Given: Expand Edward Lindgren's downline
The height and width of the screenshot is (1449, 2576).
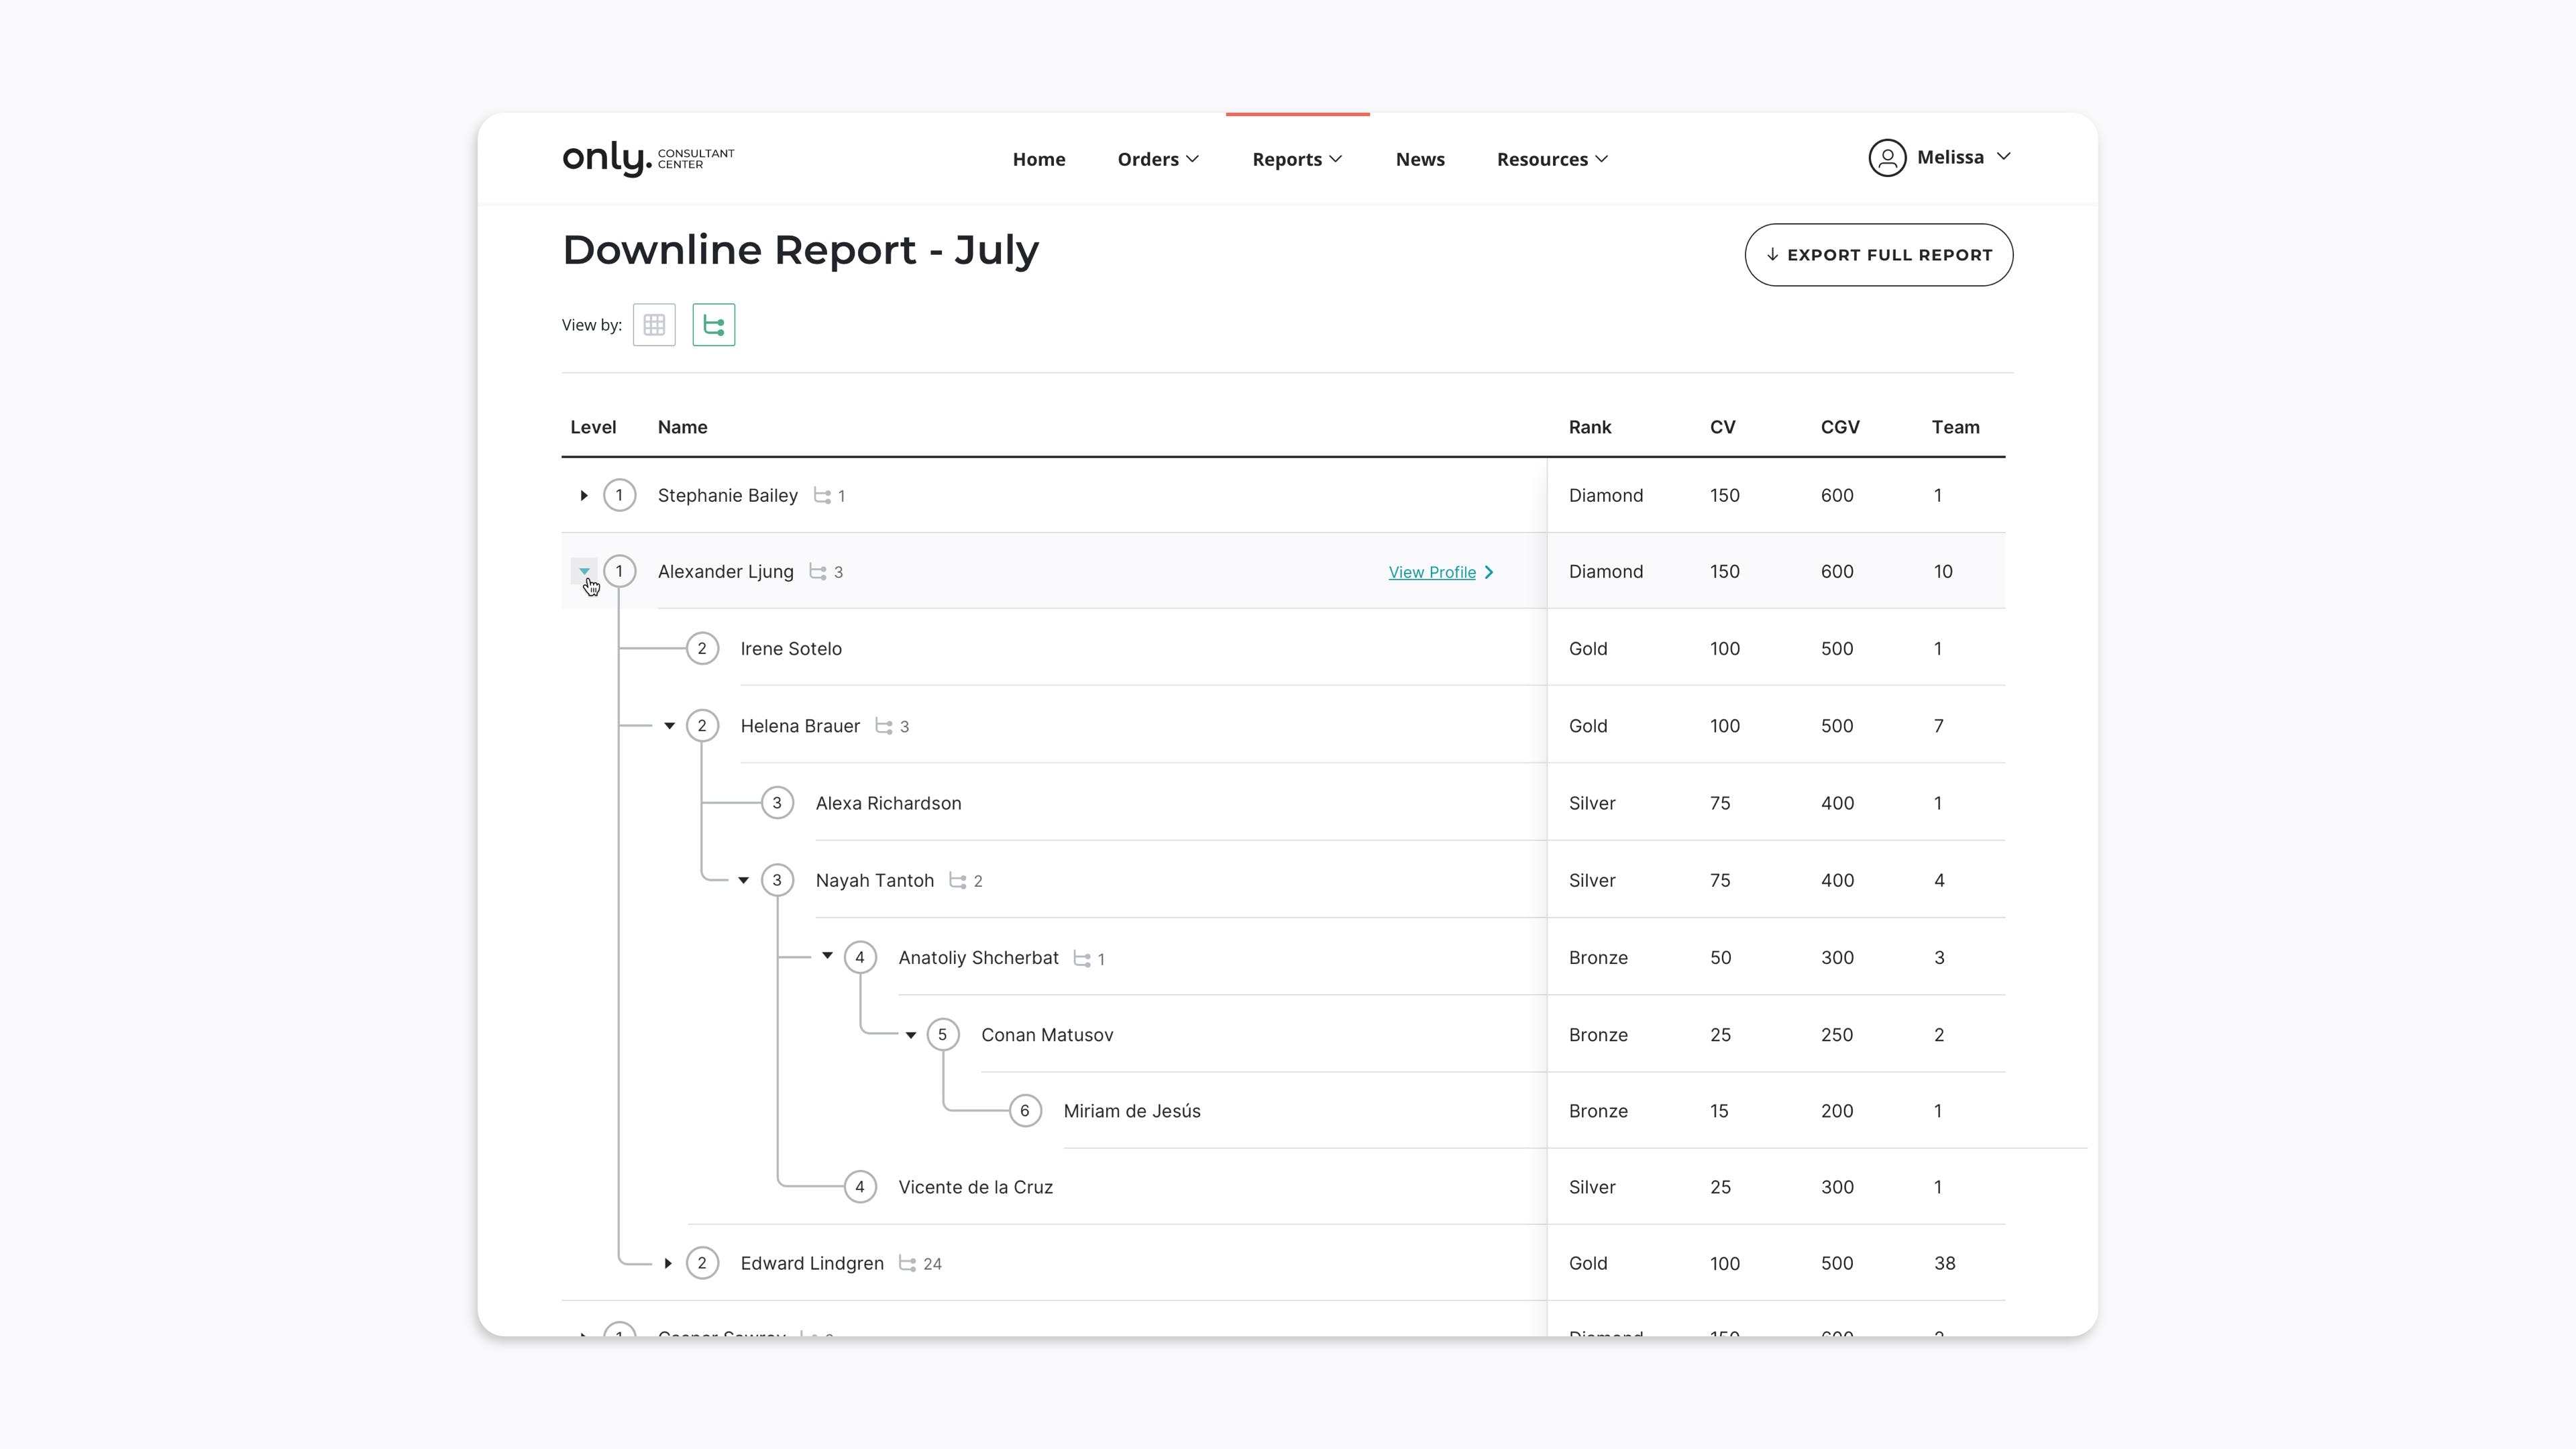Looking at the screenshot, I should click(668, 1264).
